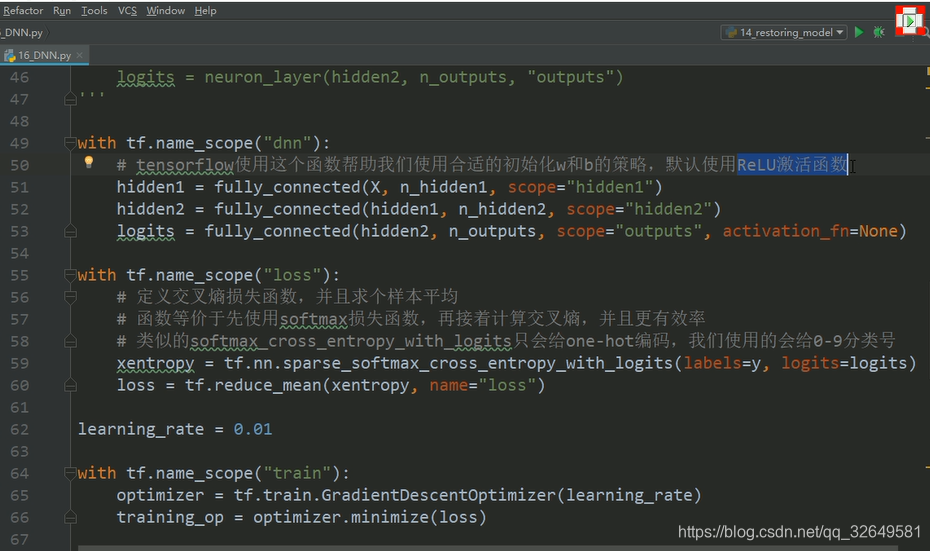Click training_op variable on line 66
930x551 pixels.
point(170,518)
